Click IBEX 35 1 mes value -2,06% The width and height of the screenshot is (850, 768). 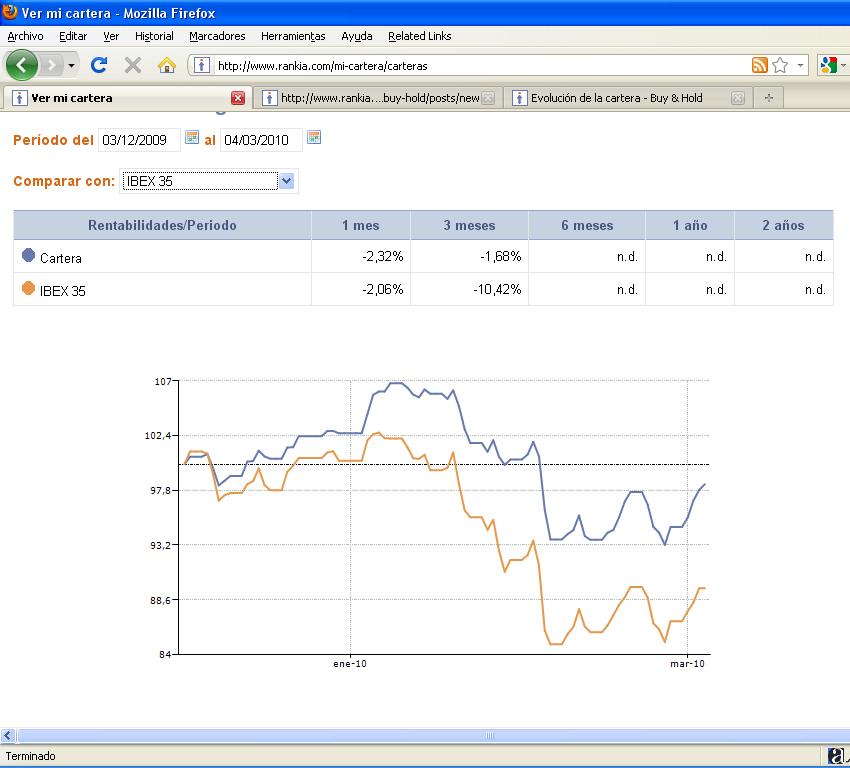[x=383, y=289]
